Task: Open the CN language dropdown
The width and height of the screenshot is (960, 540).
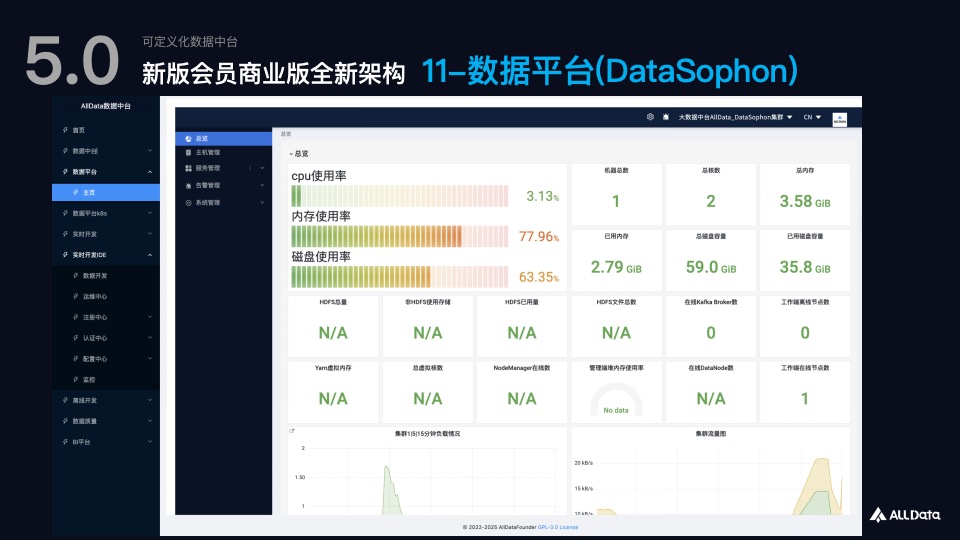Action: point(812,117)
